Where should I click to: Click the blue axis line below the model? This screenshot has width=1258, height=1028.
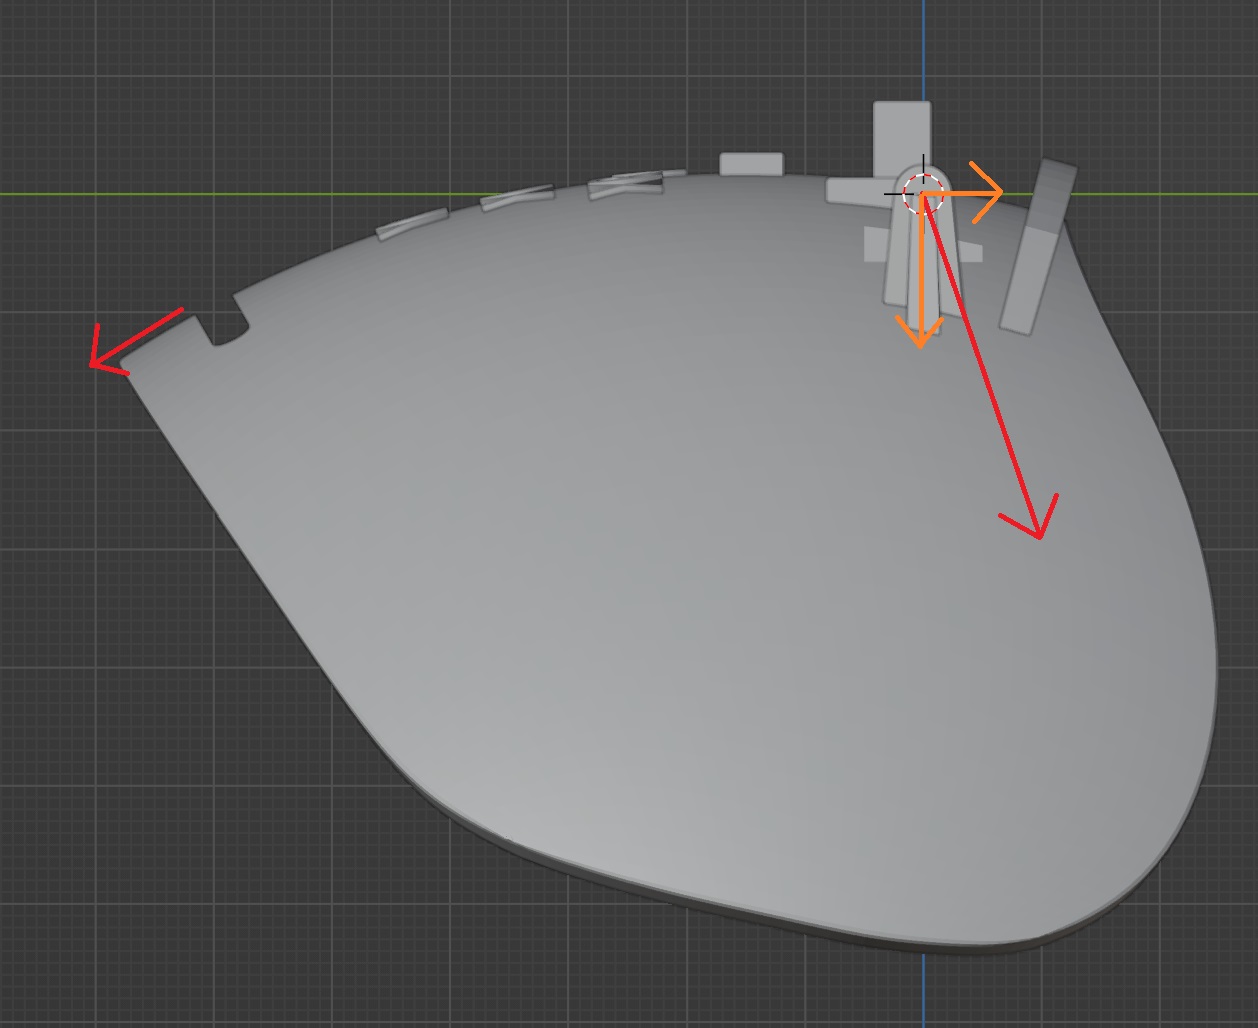(x=923, y=990)
